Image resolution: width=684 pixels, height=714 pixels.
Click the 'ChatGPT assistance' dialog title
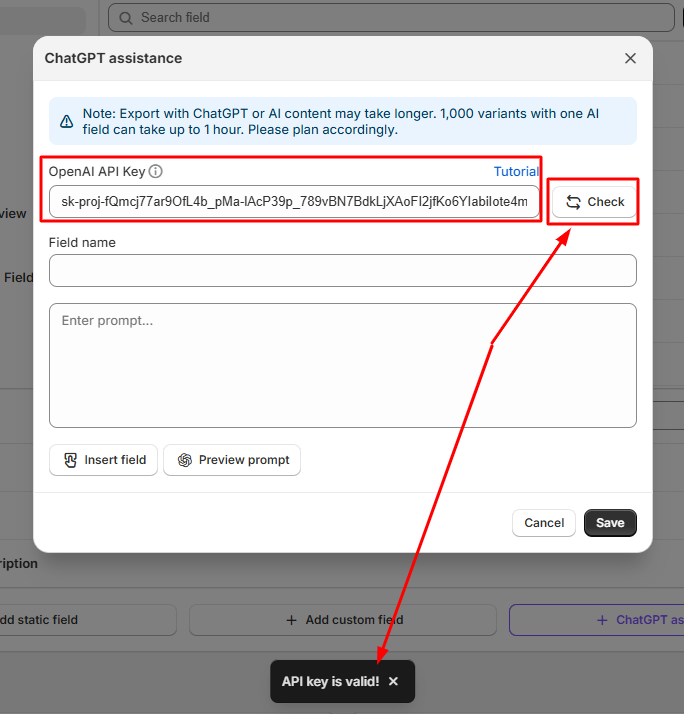[113, 58]
